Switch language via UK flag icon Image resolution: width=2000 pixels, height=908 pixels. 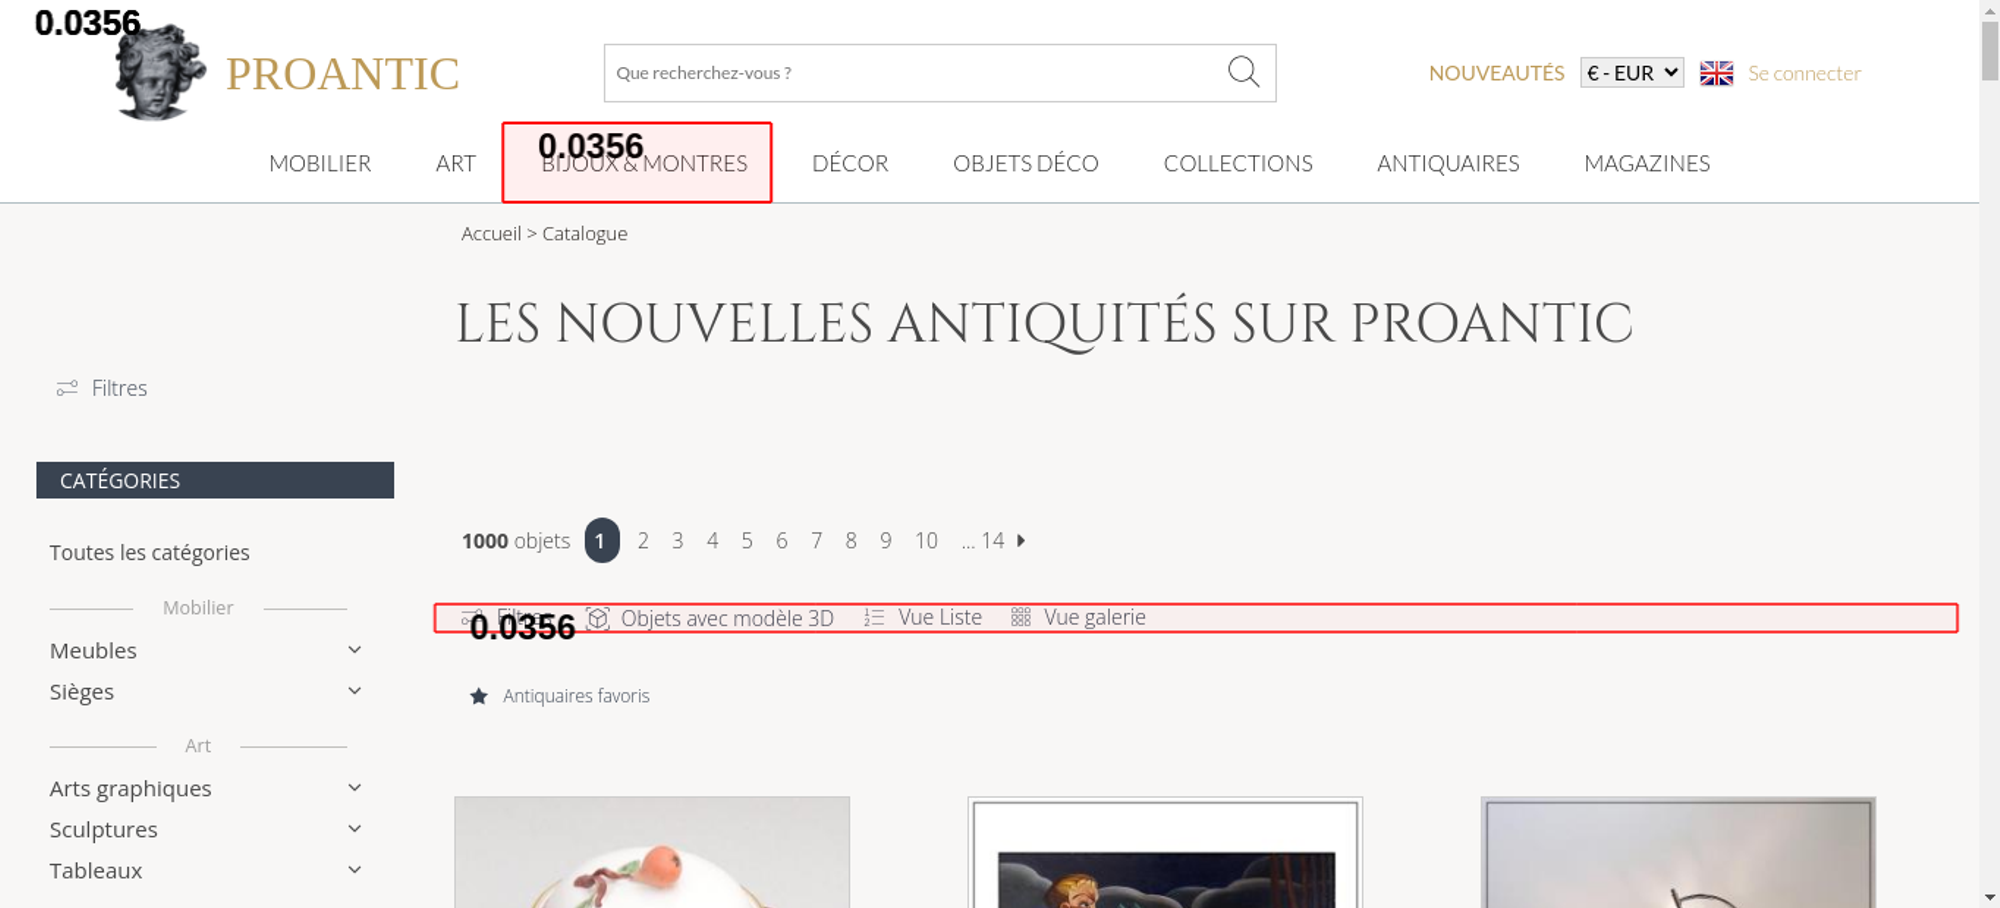pos(1716,73)
